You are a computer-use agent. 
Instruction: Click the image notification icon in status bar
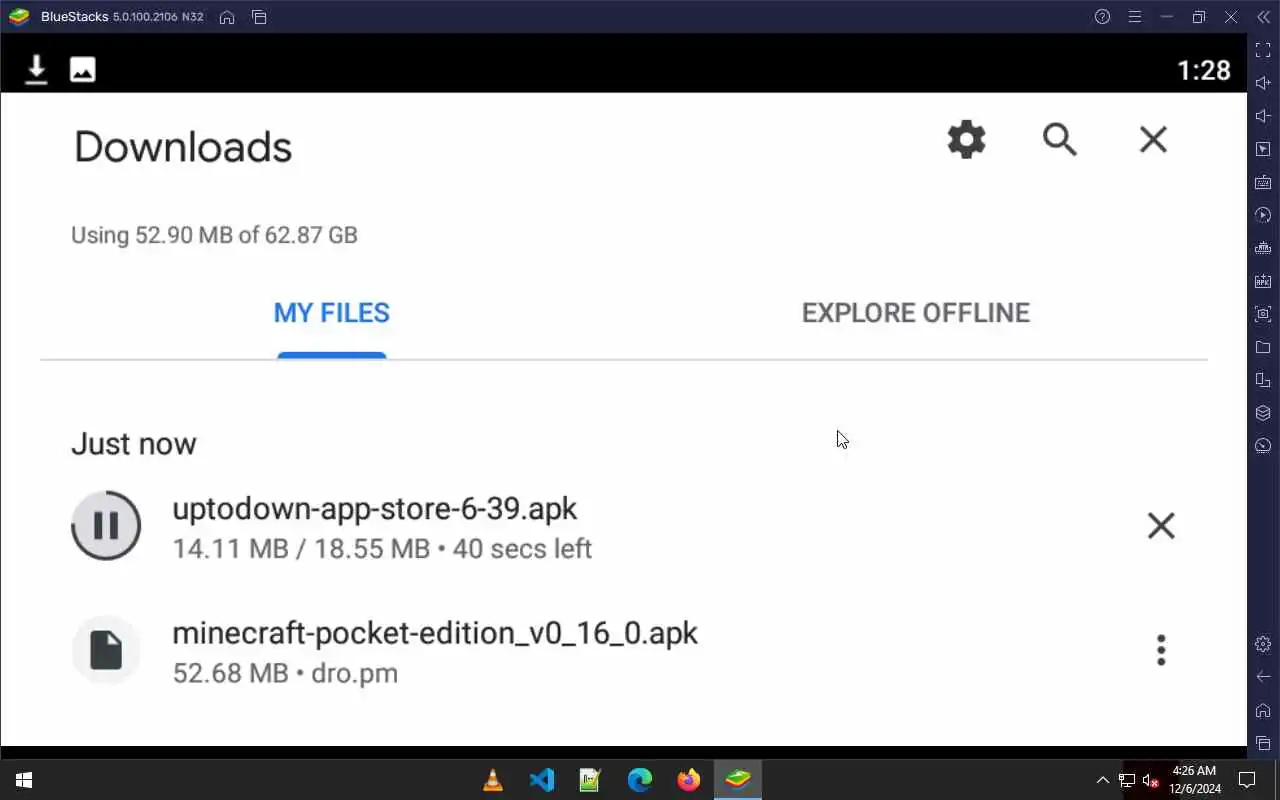pos(82,69)
